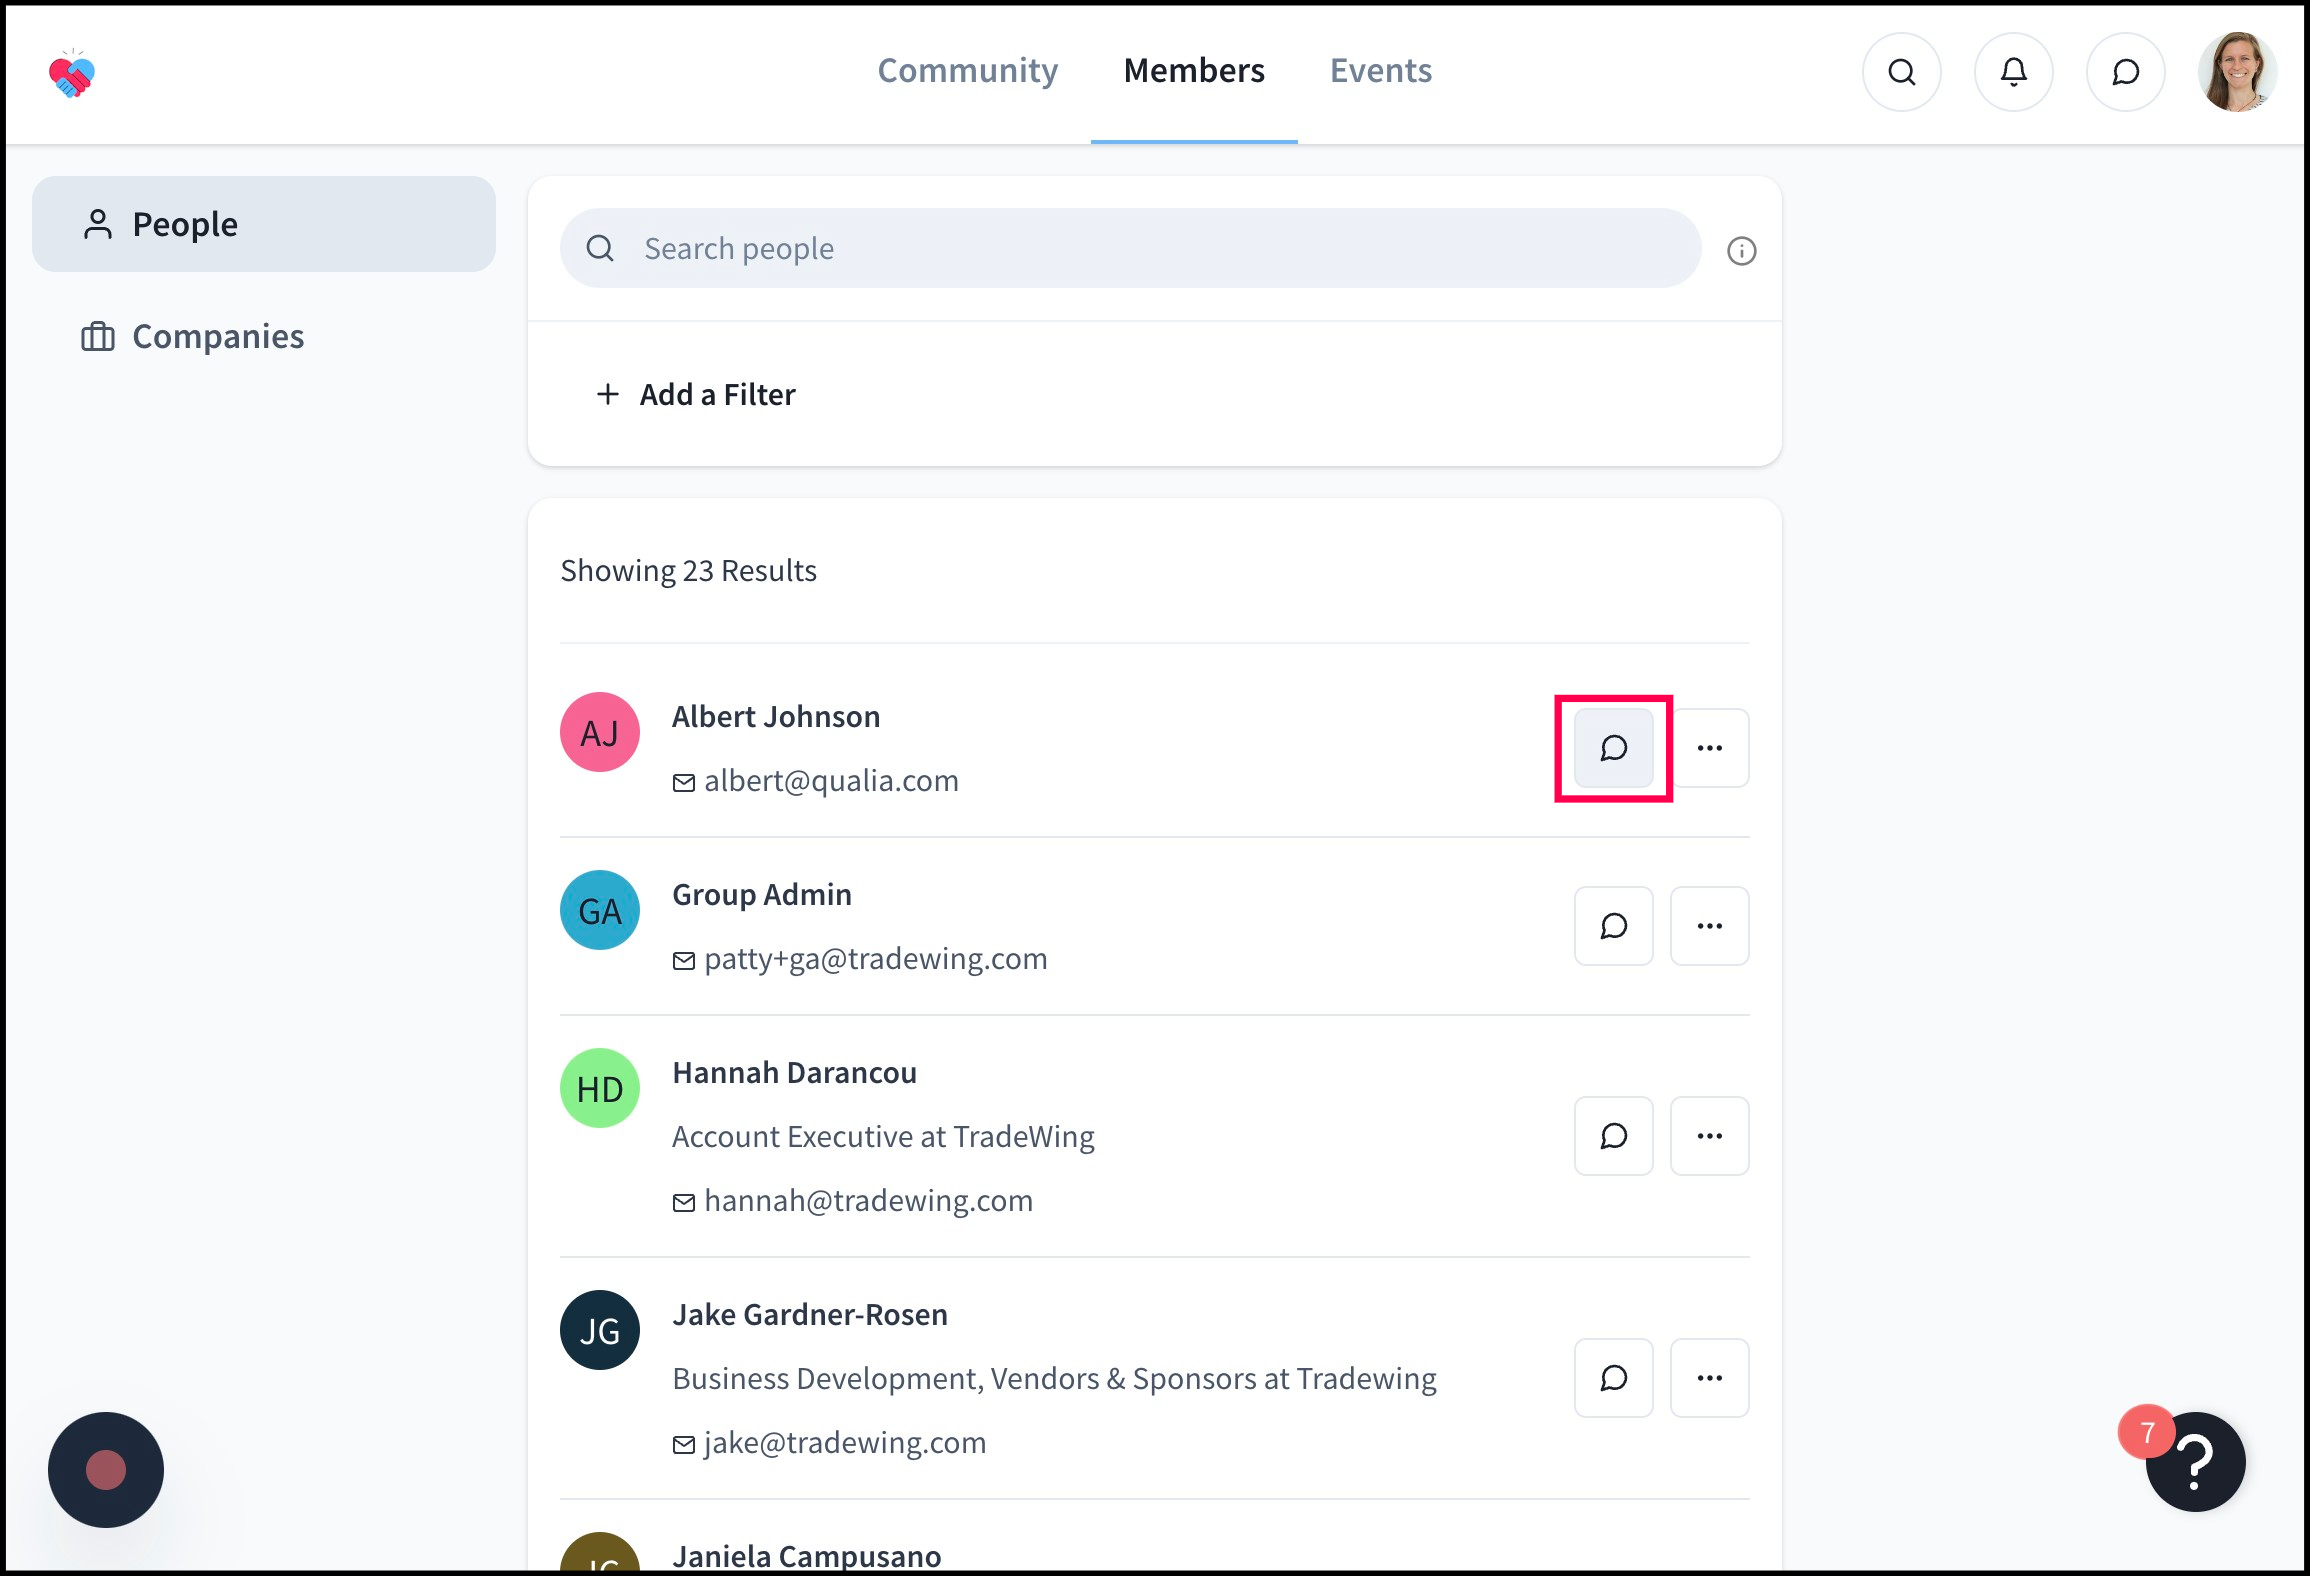The image size is (2310, 1576).
Task: Open the user profile avatar
Action: (x=2237, y=72)
